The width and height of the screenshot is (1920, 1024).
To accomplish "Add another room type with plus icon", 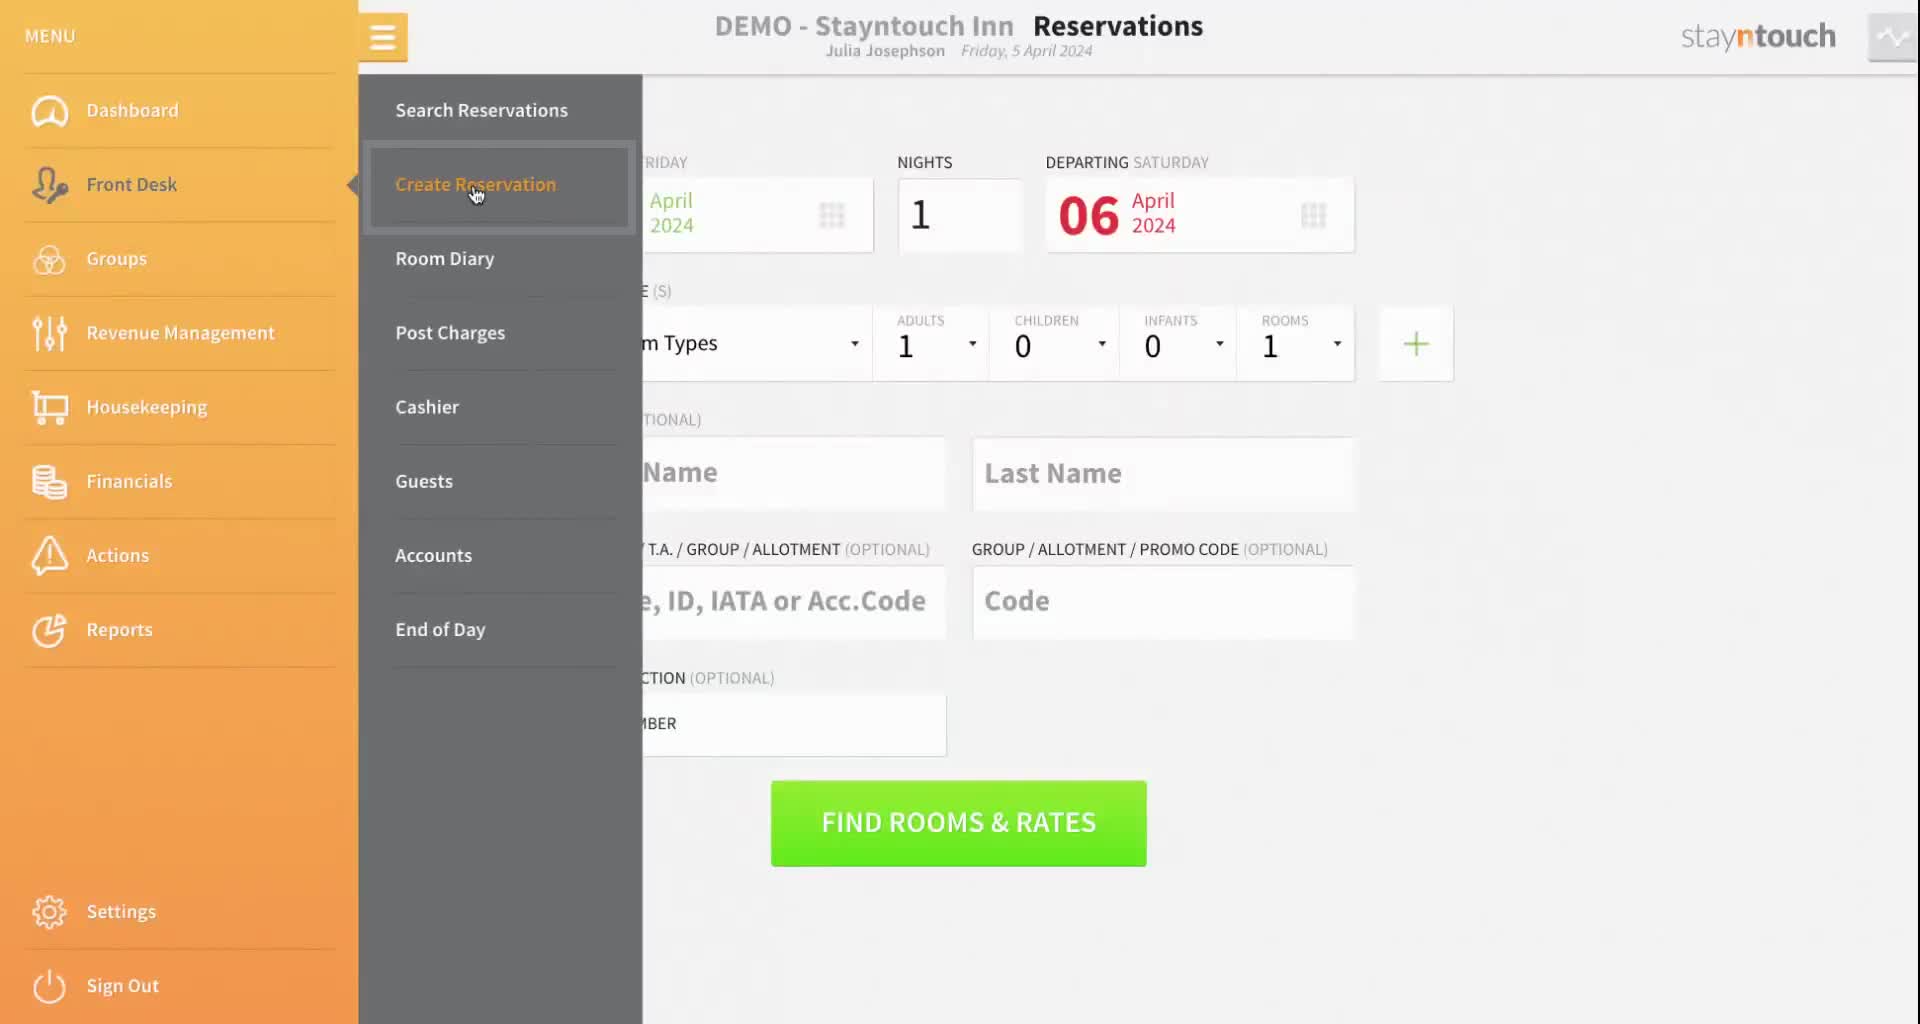I will pos(1416,344).
